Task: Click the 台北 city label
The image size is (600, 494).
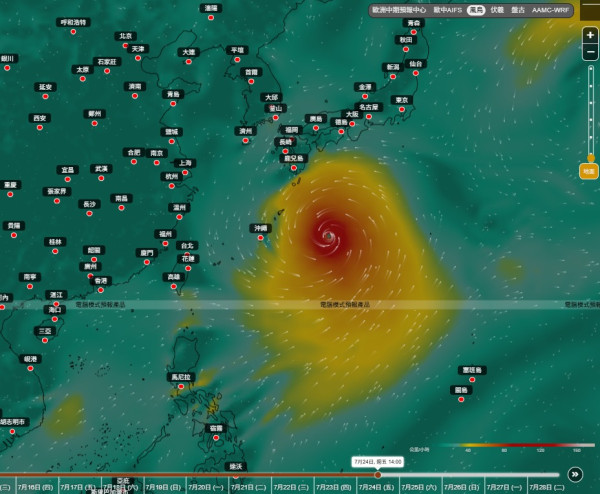Action: 187,245
